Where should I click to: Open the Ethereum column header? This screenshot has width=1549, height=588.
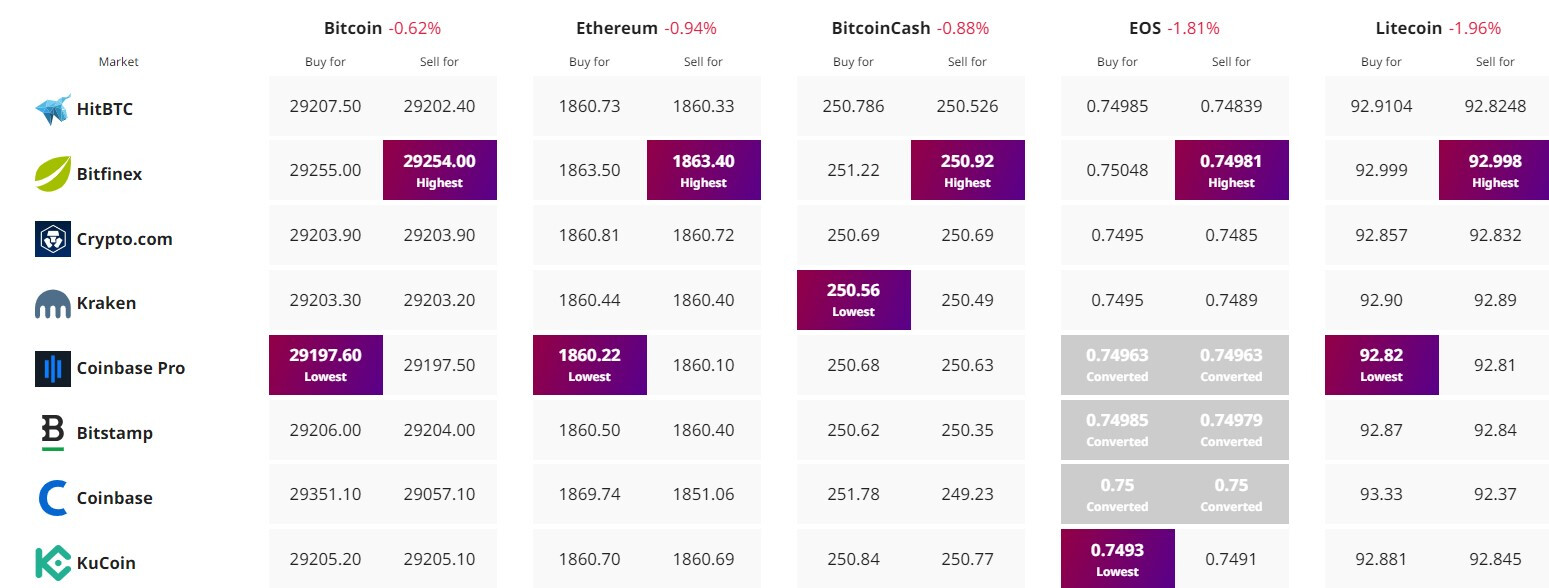(617, 28)
